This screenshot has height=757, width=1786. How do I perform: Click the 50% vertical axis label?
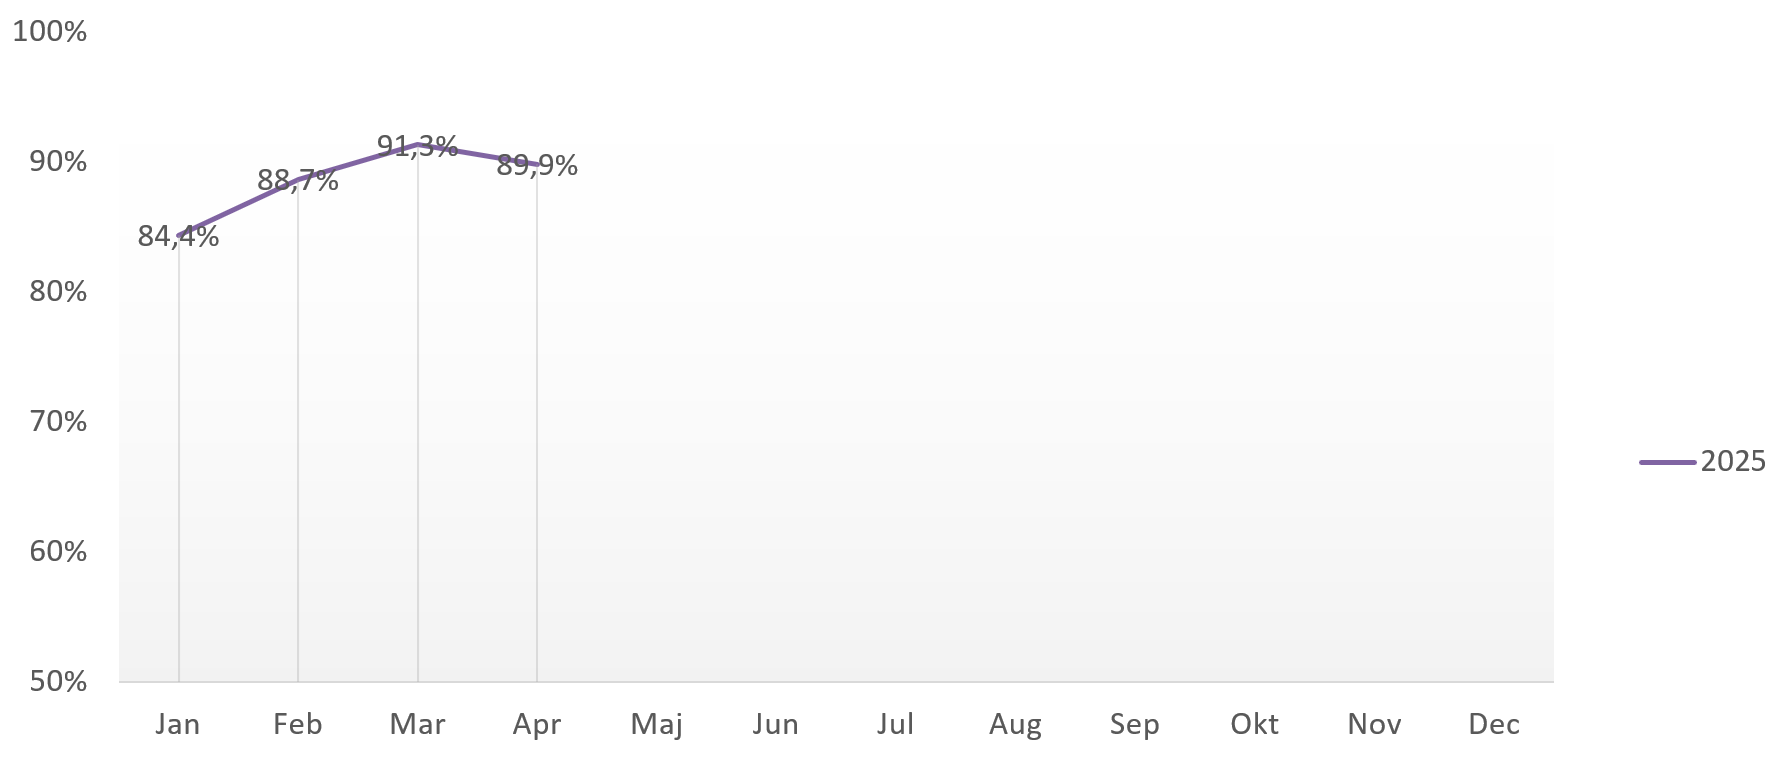58,681
